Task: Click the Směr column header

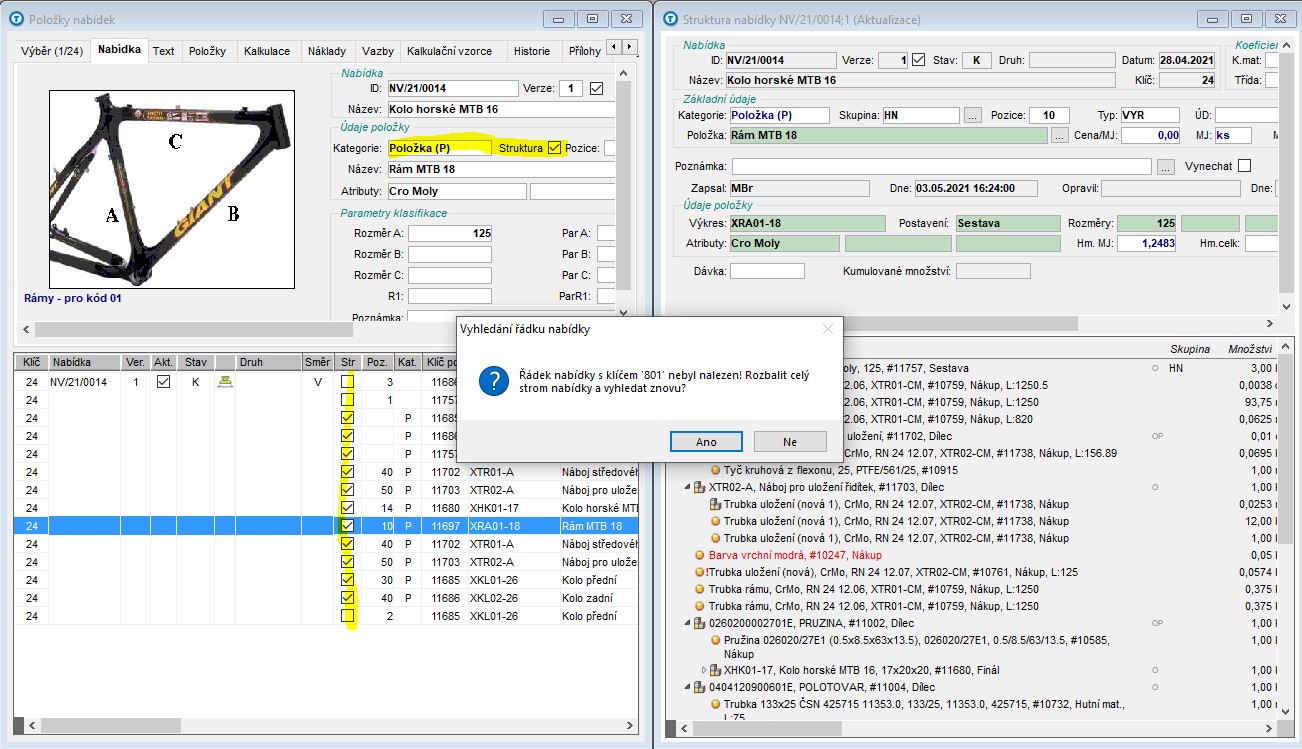Action: pyautogui.click(x=318, y=362)
